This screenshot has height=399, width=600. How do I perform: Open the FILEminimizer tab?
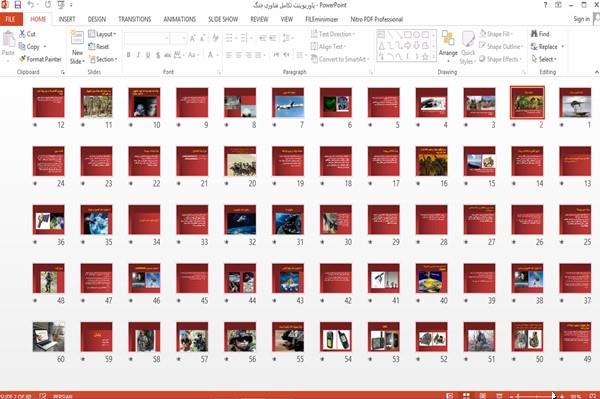(322, 19)
